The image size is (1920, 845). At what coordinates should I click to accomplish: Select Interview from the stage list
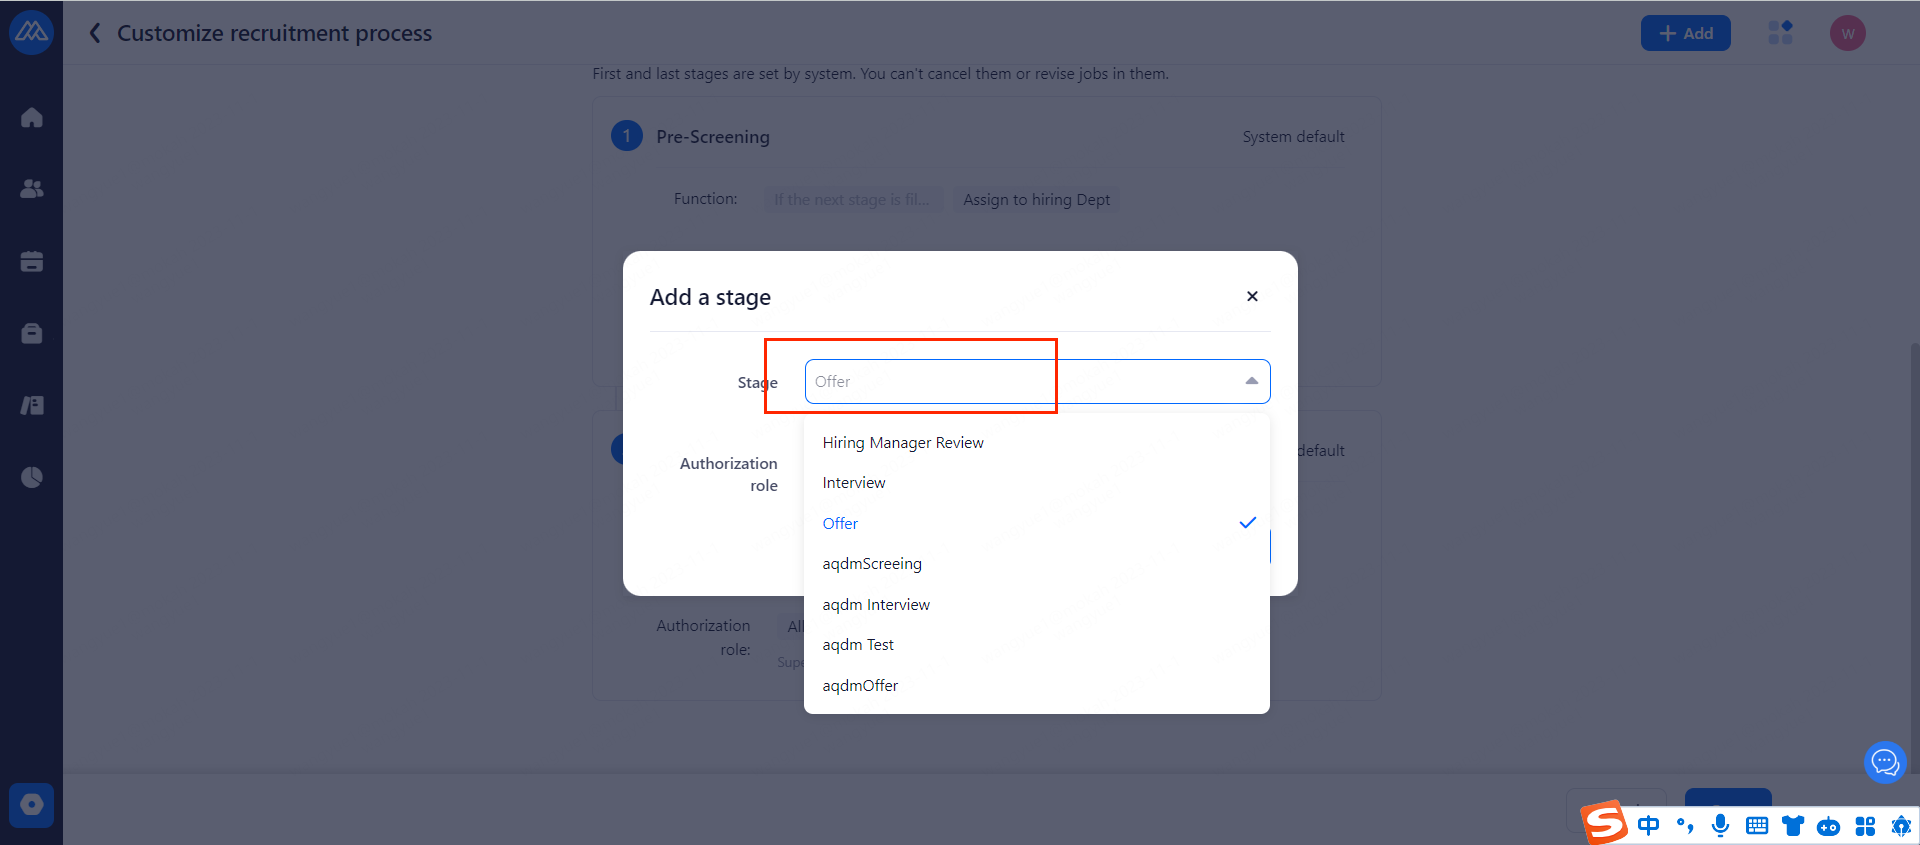pos(854,483)
